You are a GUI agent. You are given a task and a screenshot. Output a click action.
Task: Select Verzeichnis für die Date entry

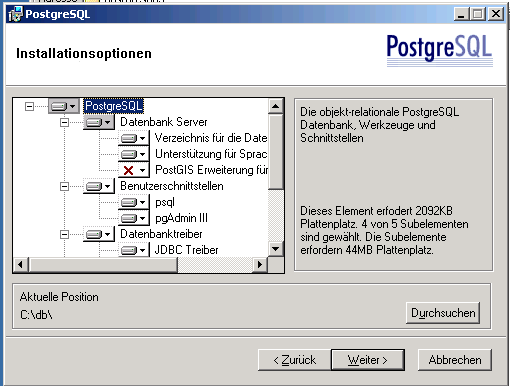(211, 138)
